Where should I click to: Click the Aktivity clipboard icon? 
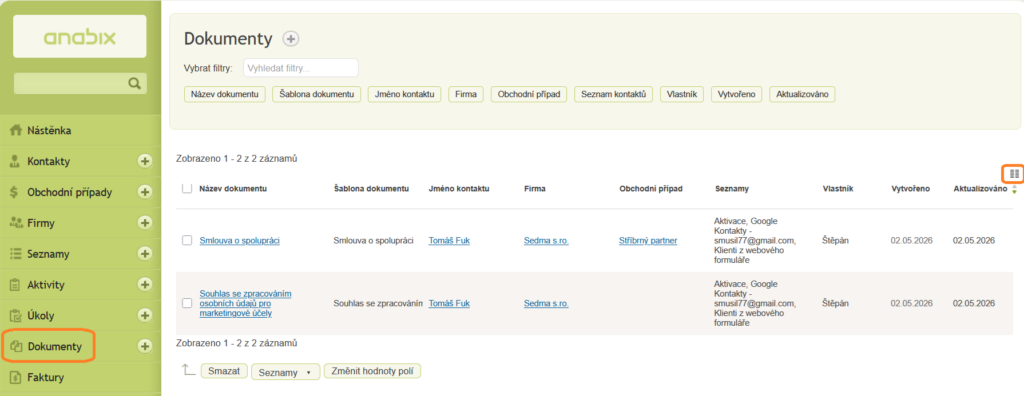click(x=16, y=284)
